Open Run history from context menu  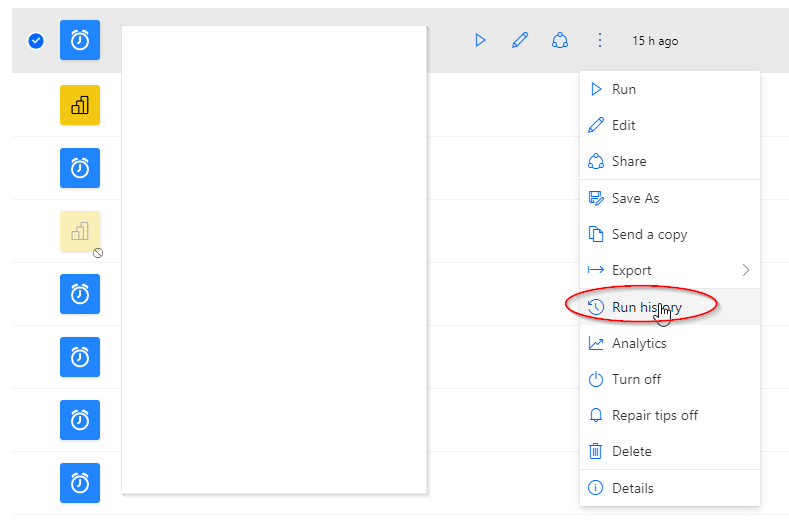(646, 307)
